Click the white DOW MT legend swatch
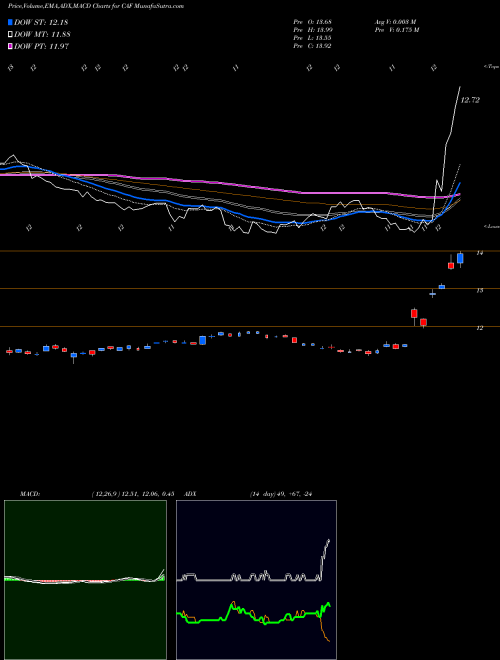This screenshot has width=500, height=660. tap(10, 35)
